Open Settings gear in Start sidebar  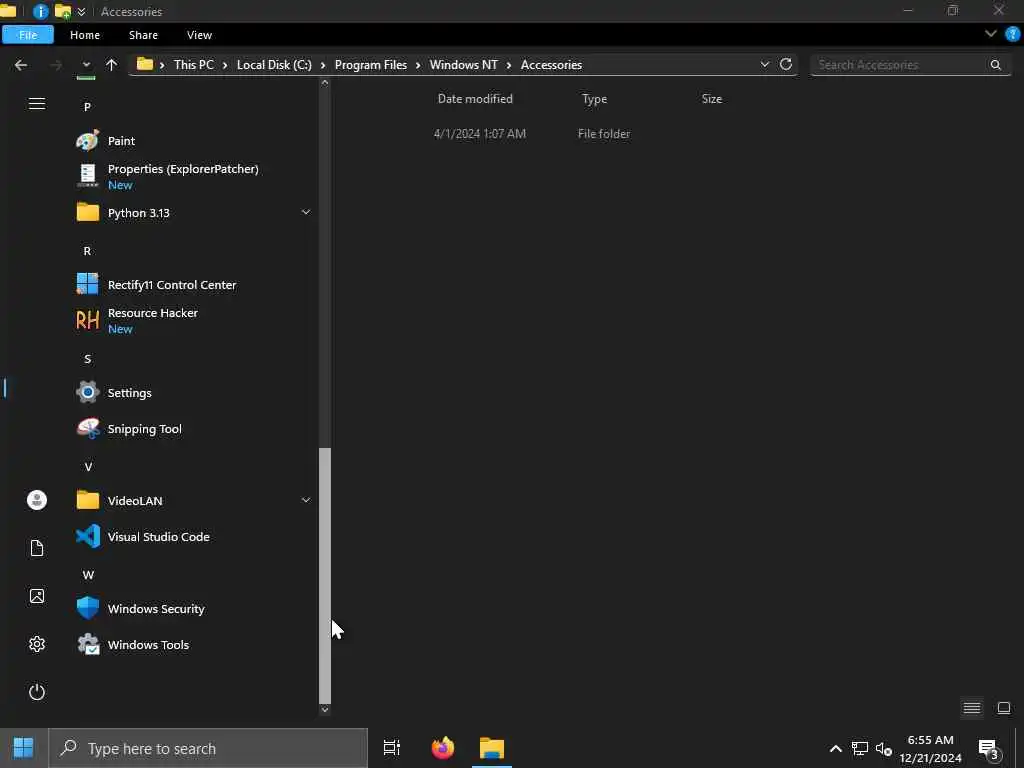(x=37, y=644)
